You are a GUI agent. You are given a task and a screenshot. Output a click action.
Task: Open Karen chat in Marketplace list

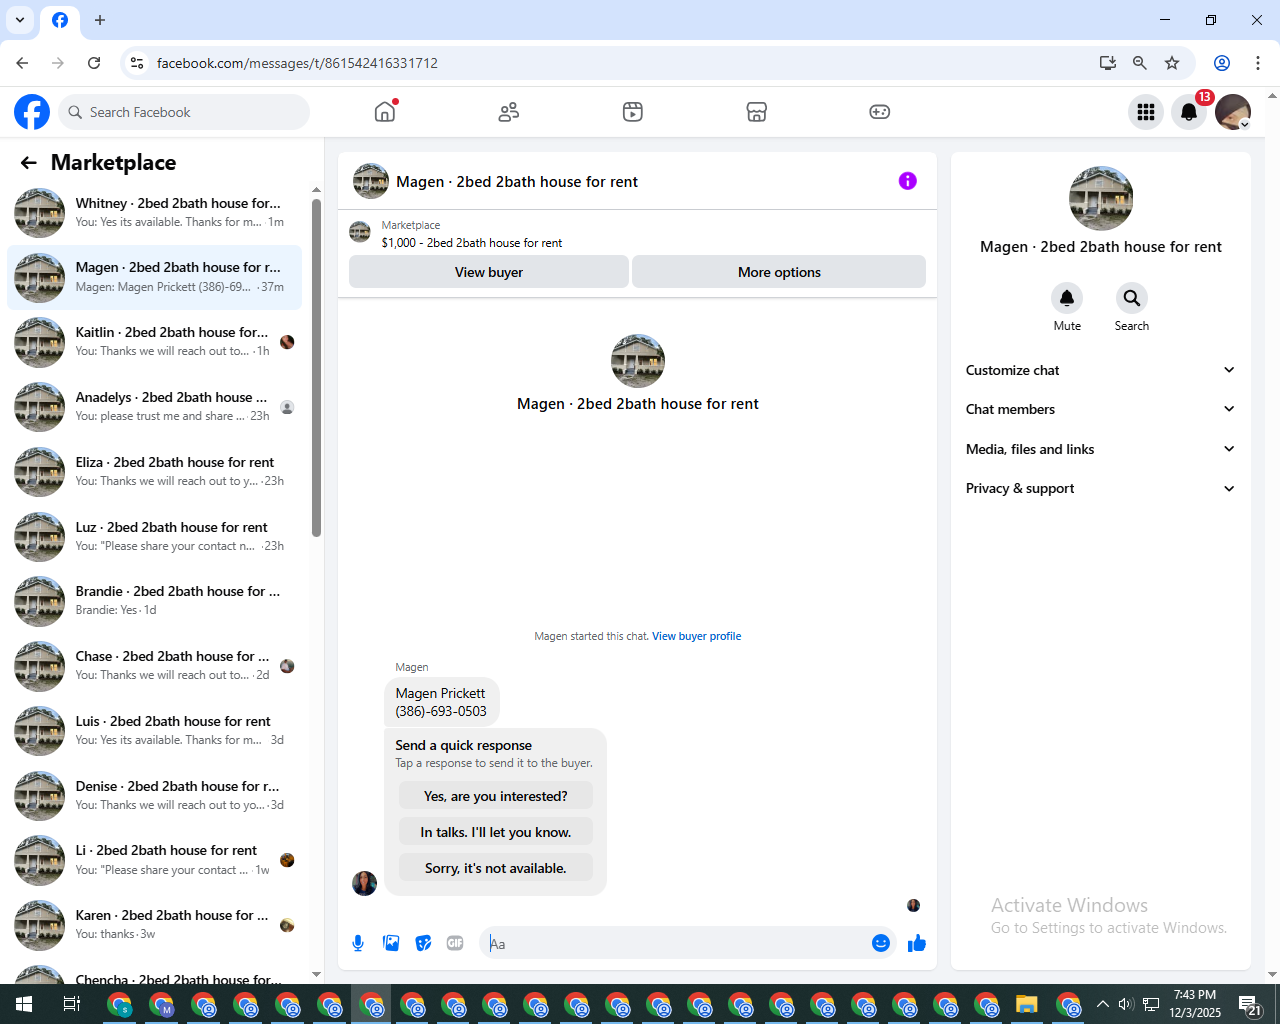(x=155, y=925)
